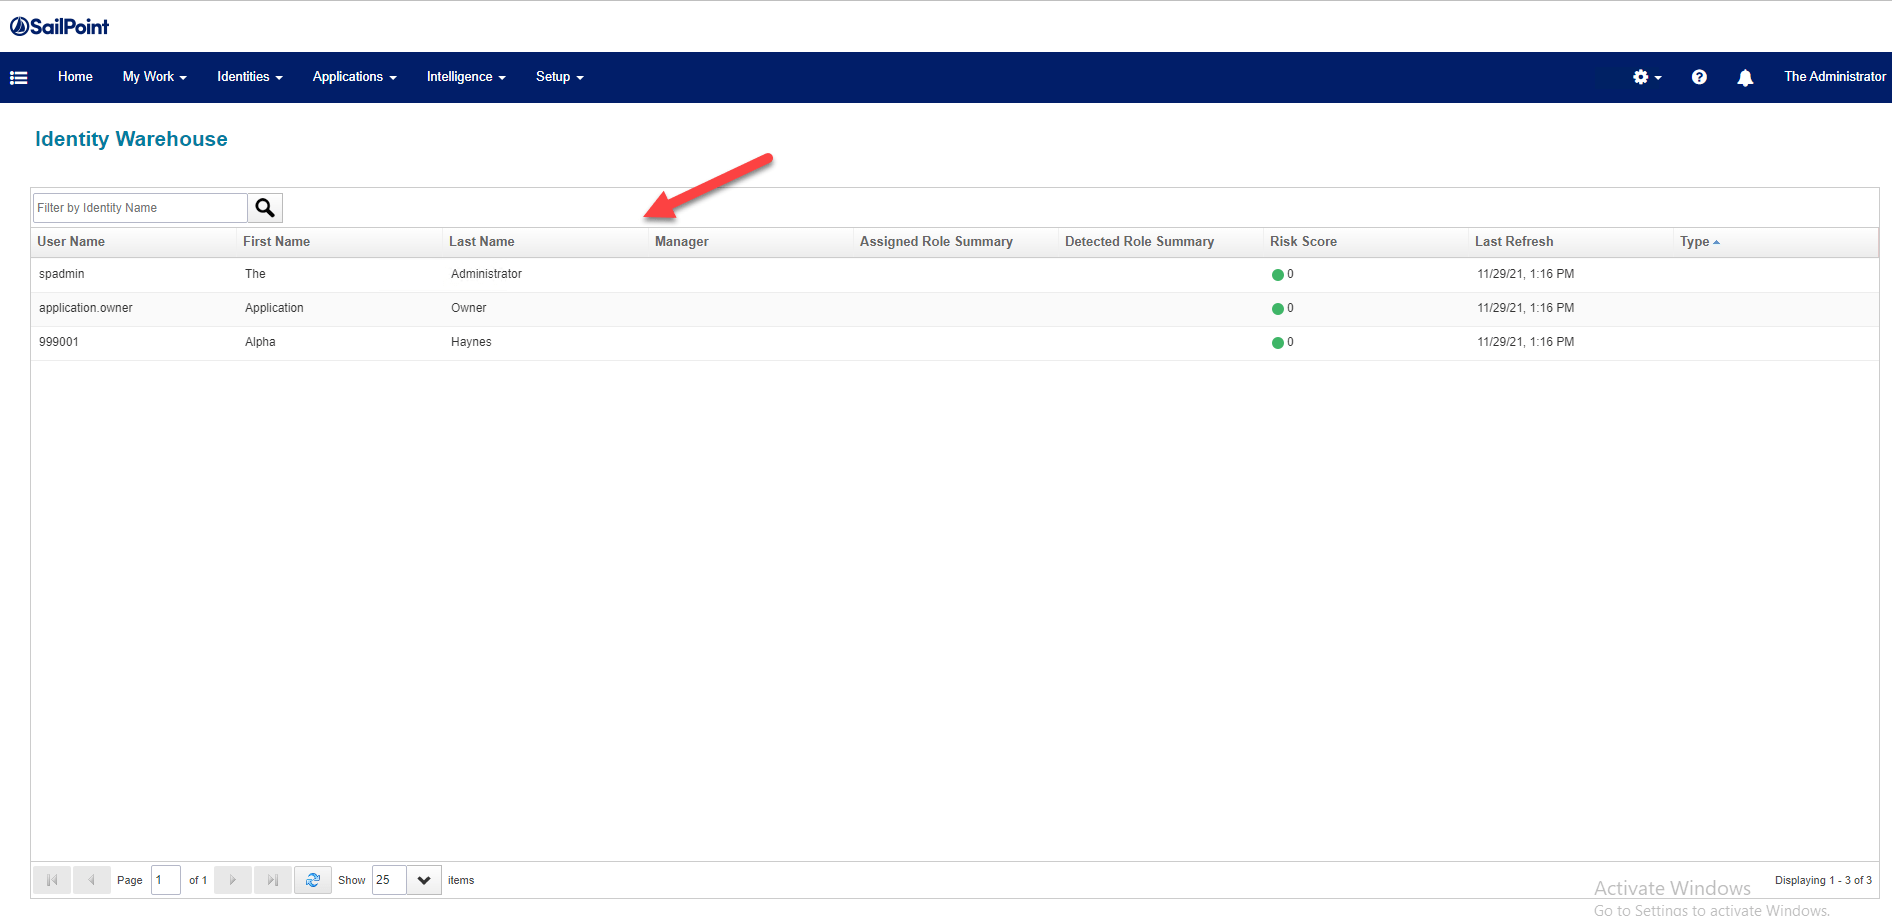Sort by Risk Score column
1892x916 pixels.
(1367, 242)
